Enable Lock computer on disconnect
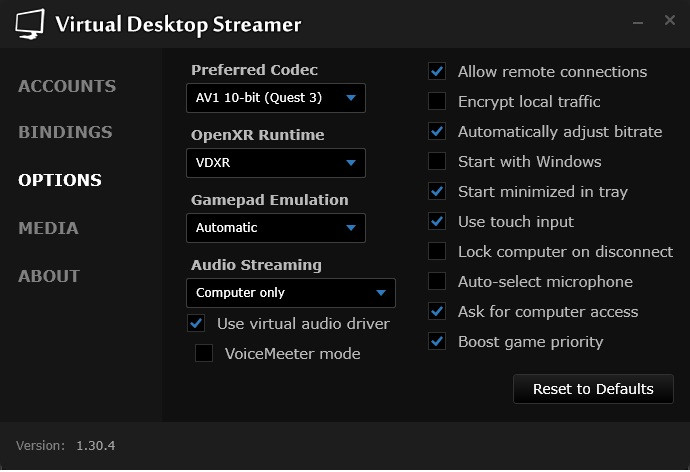 [437, 251]
